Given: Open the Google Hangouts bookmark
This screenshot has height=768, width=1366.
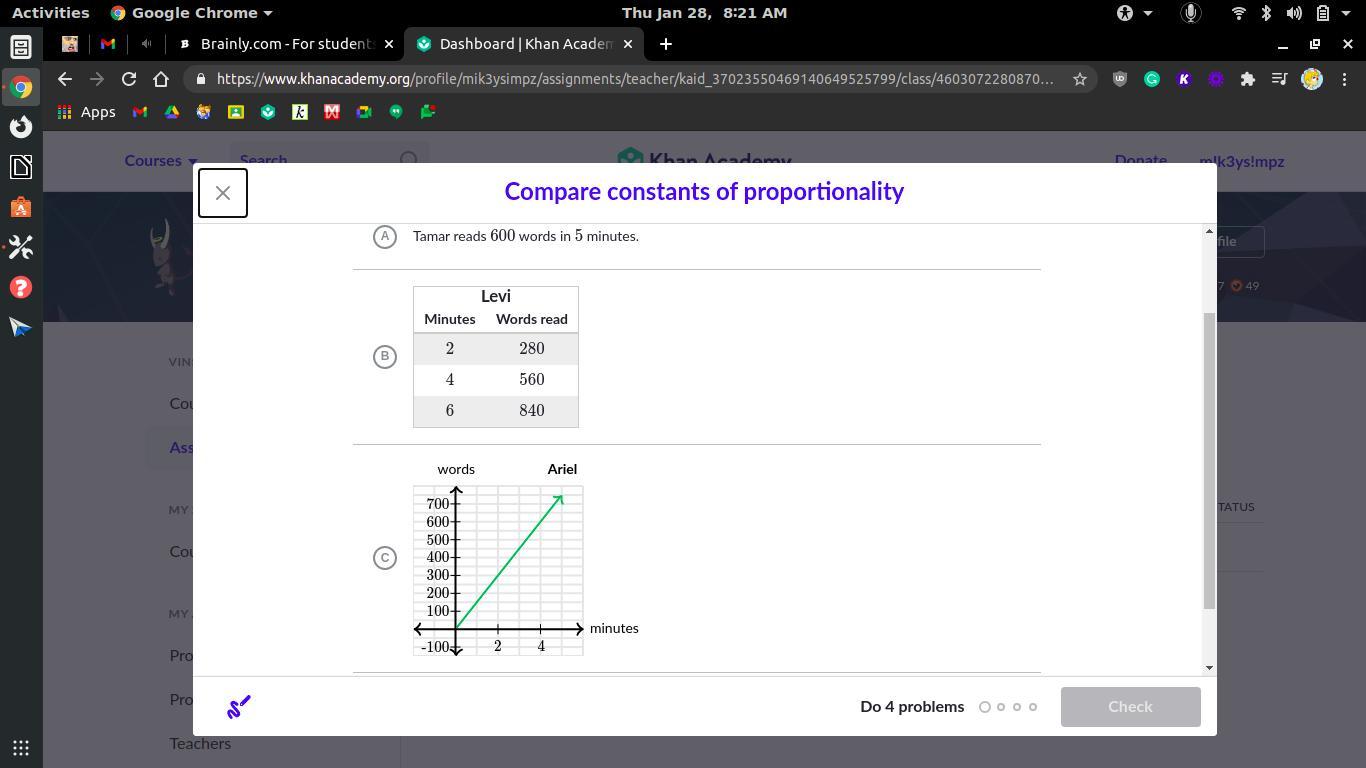Looking at the screenshot, I should pyautogui.click(x=396, y=112).
